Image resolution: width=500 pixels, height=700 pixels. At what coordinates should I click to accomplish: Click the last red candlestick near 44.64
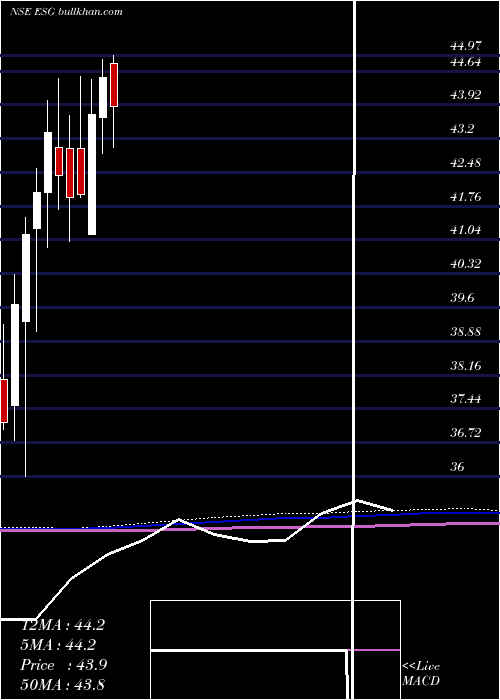tap(114, 85)
